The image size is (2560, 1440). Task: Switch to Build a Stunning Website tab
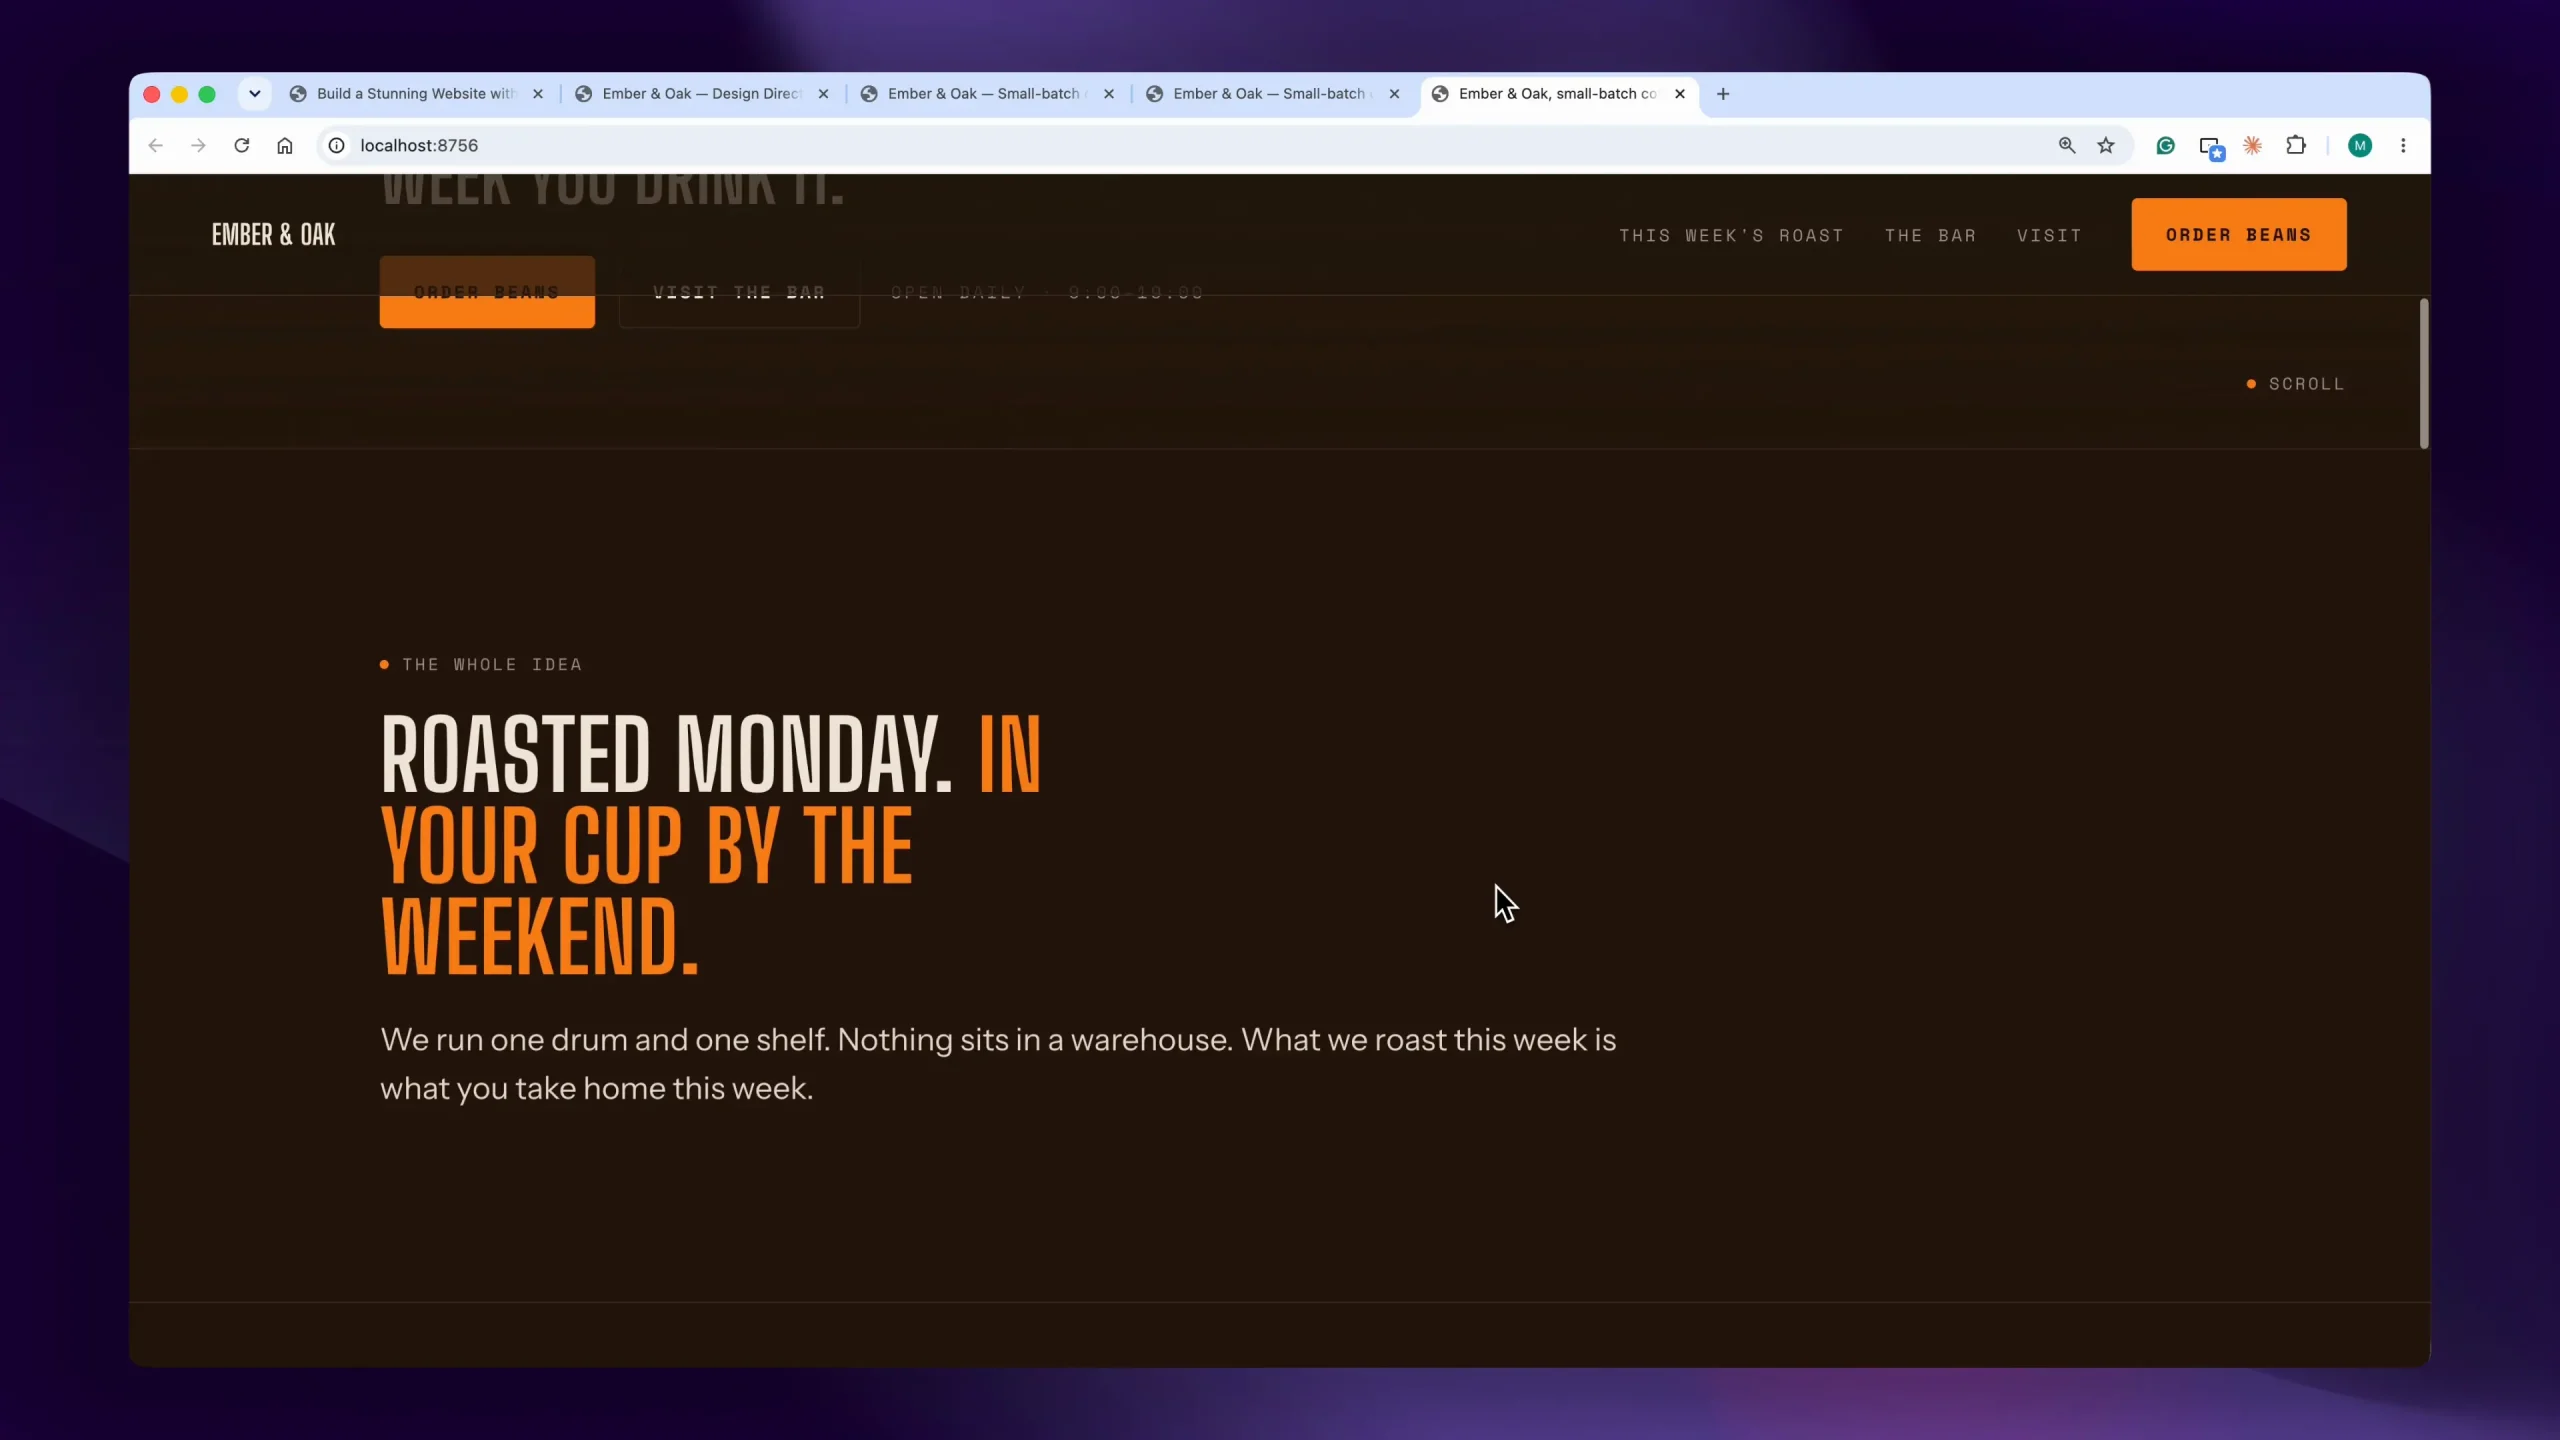click(x=417, y=94)
